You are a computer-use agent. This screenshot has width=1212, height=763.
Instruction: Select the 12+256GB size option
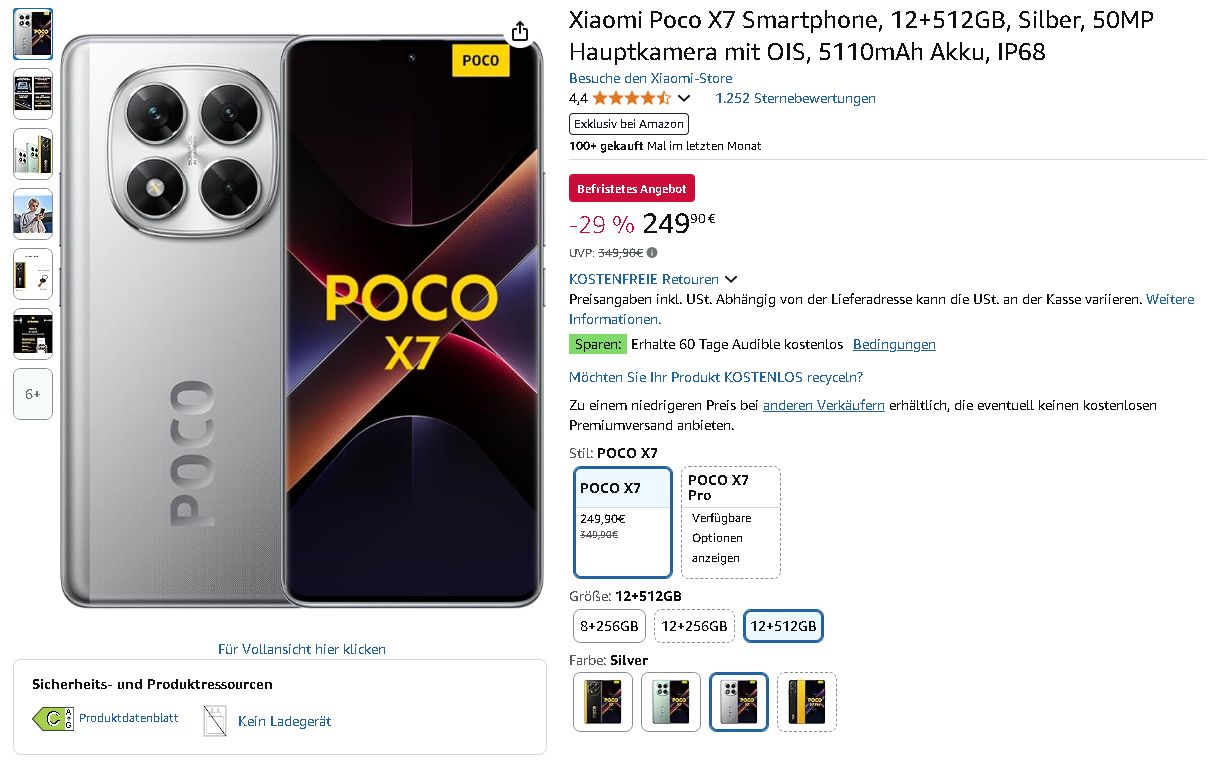tap(694, 627)
